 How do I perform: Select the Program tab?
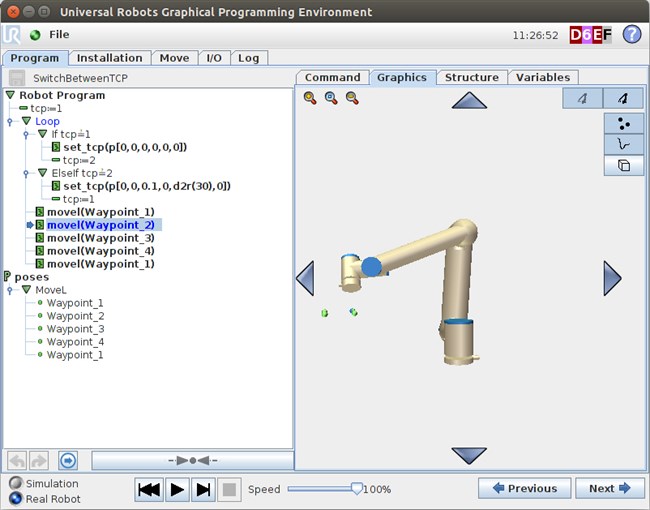34,58
